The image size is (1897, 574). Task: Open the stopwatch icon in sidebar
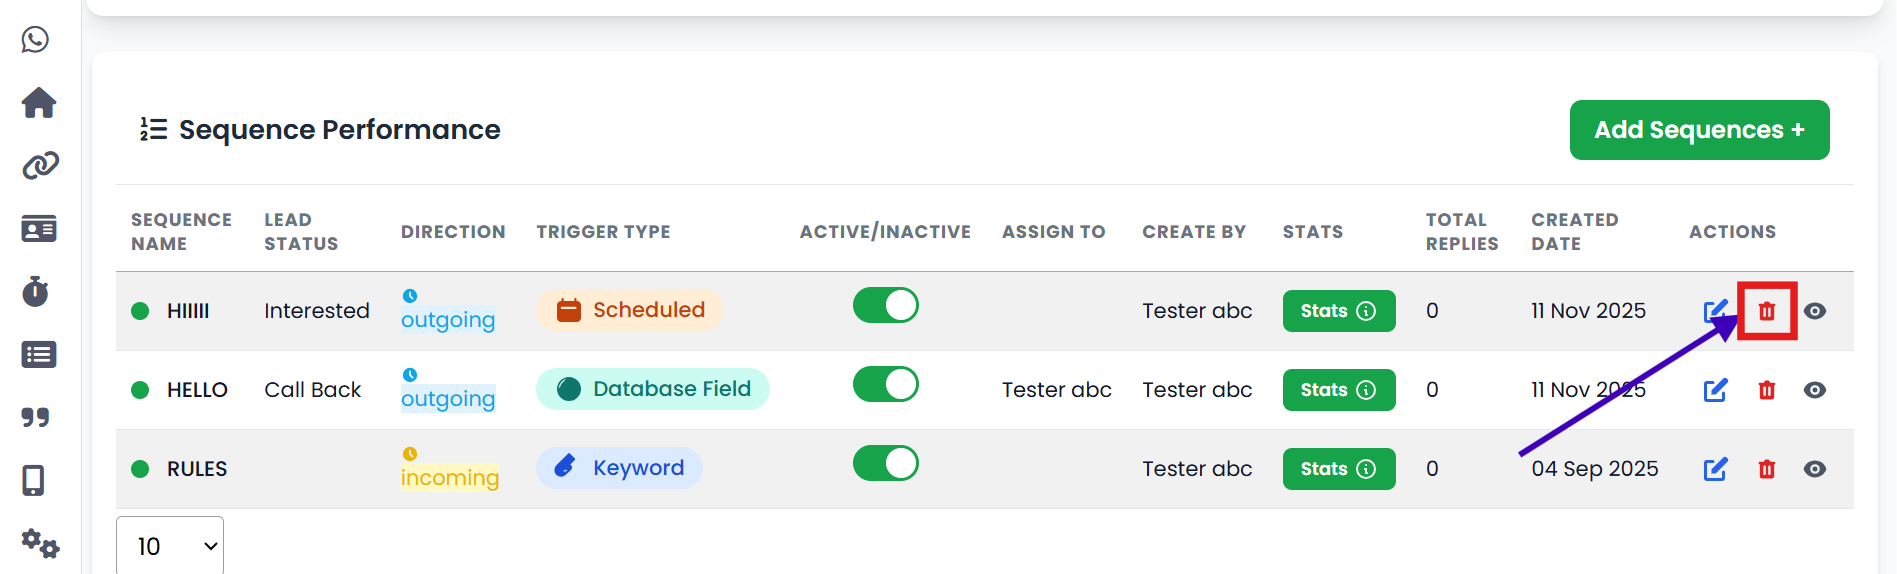tap(36, 291)
